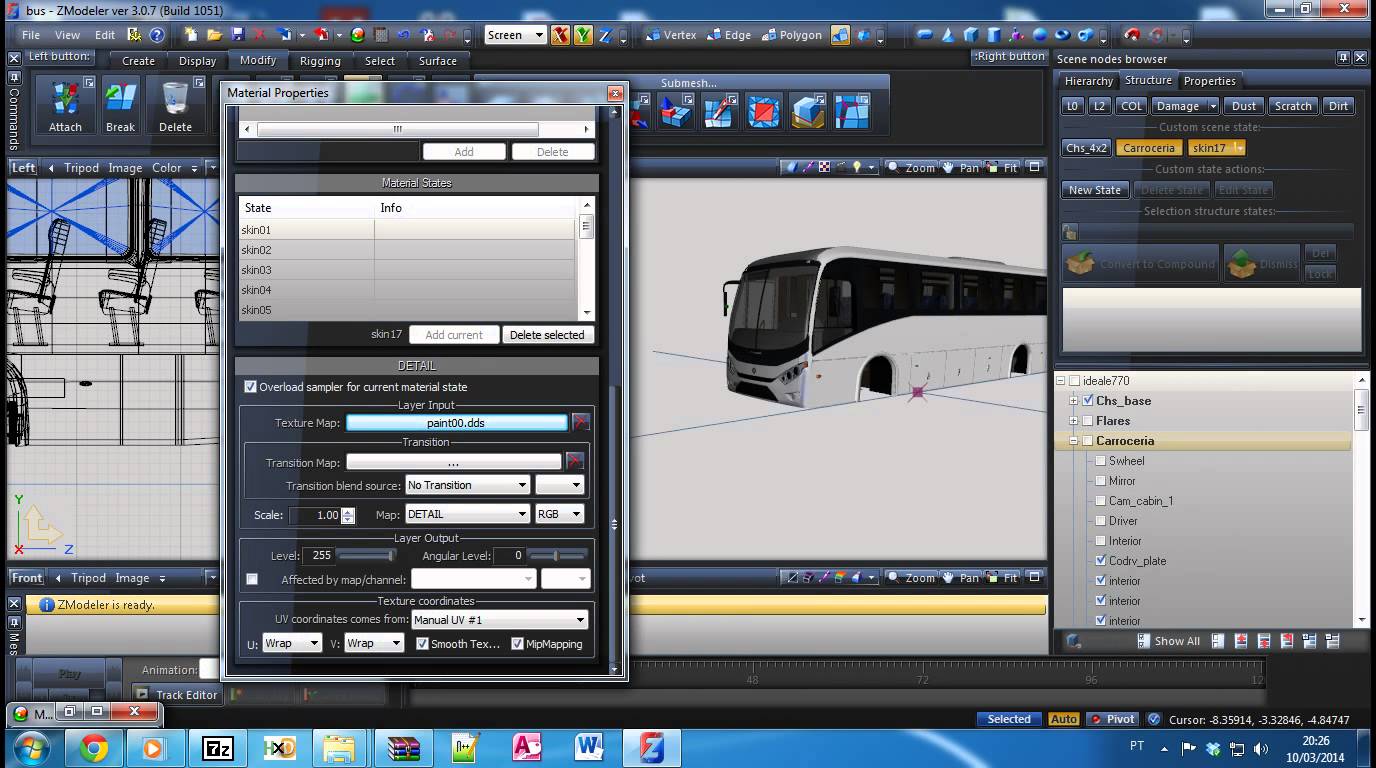
Task: Switch to Edge editing level
Action: pyautogui.click(x=729, y=35)
